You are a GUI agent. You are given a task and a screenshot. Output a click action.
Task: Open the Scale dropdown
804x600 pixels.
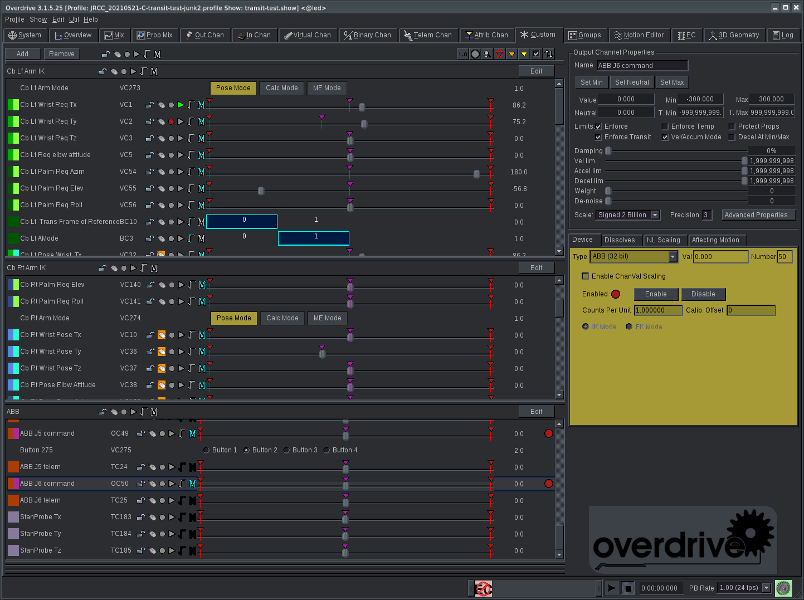(x=628, y=215)
